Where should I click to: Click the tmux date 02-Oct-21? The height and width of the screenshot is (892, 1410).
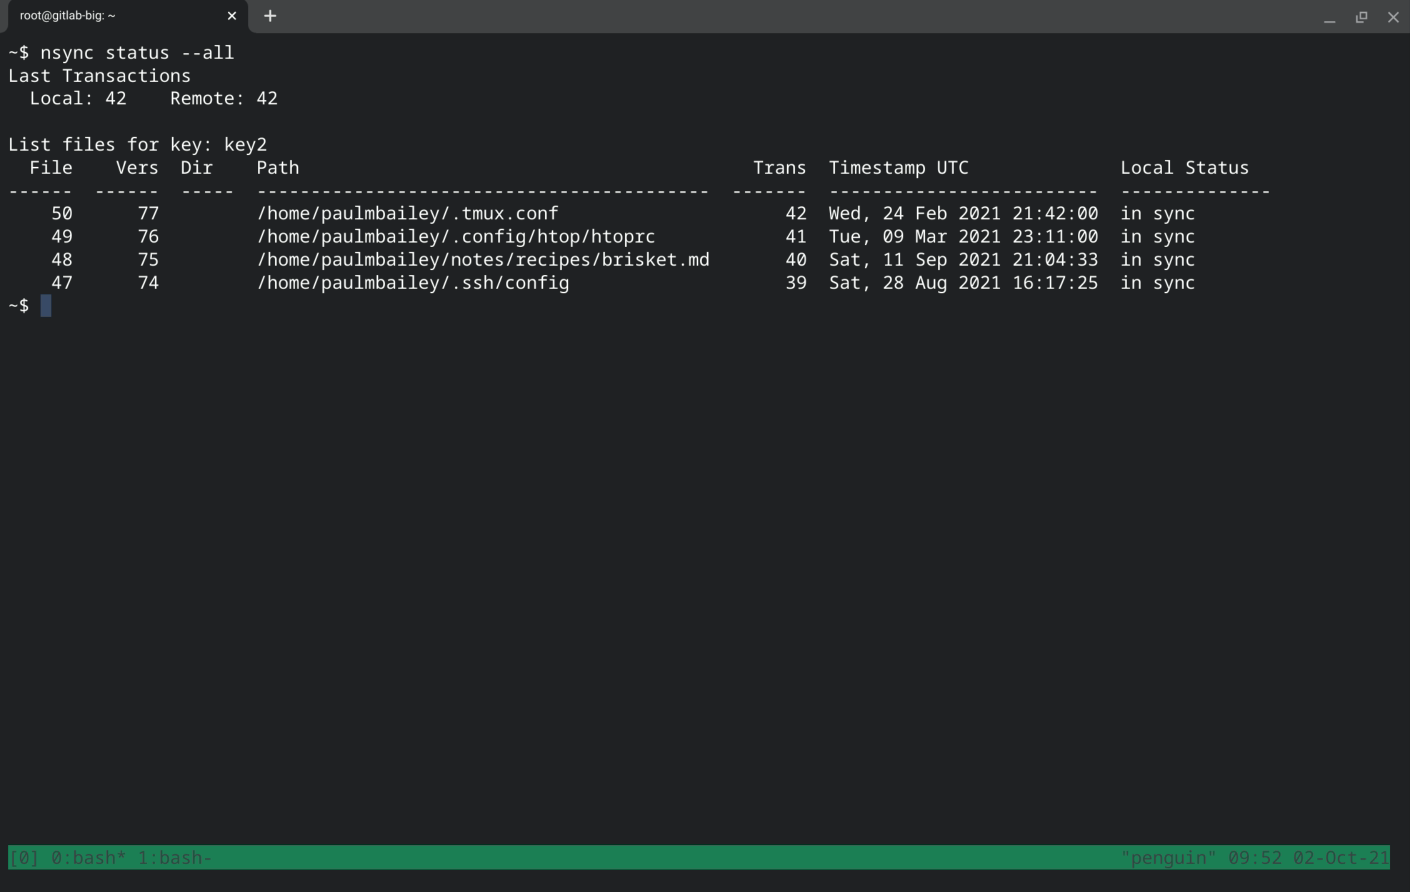(1341, 858)
